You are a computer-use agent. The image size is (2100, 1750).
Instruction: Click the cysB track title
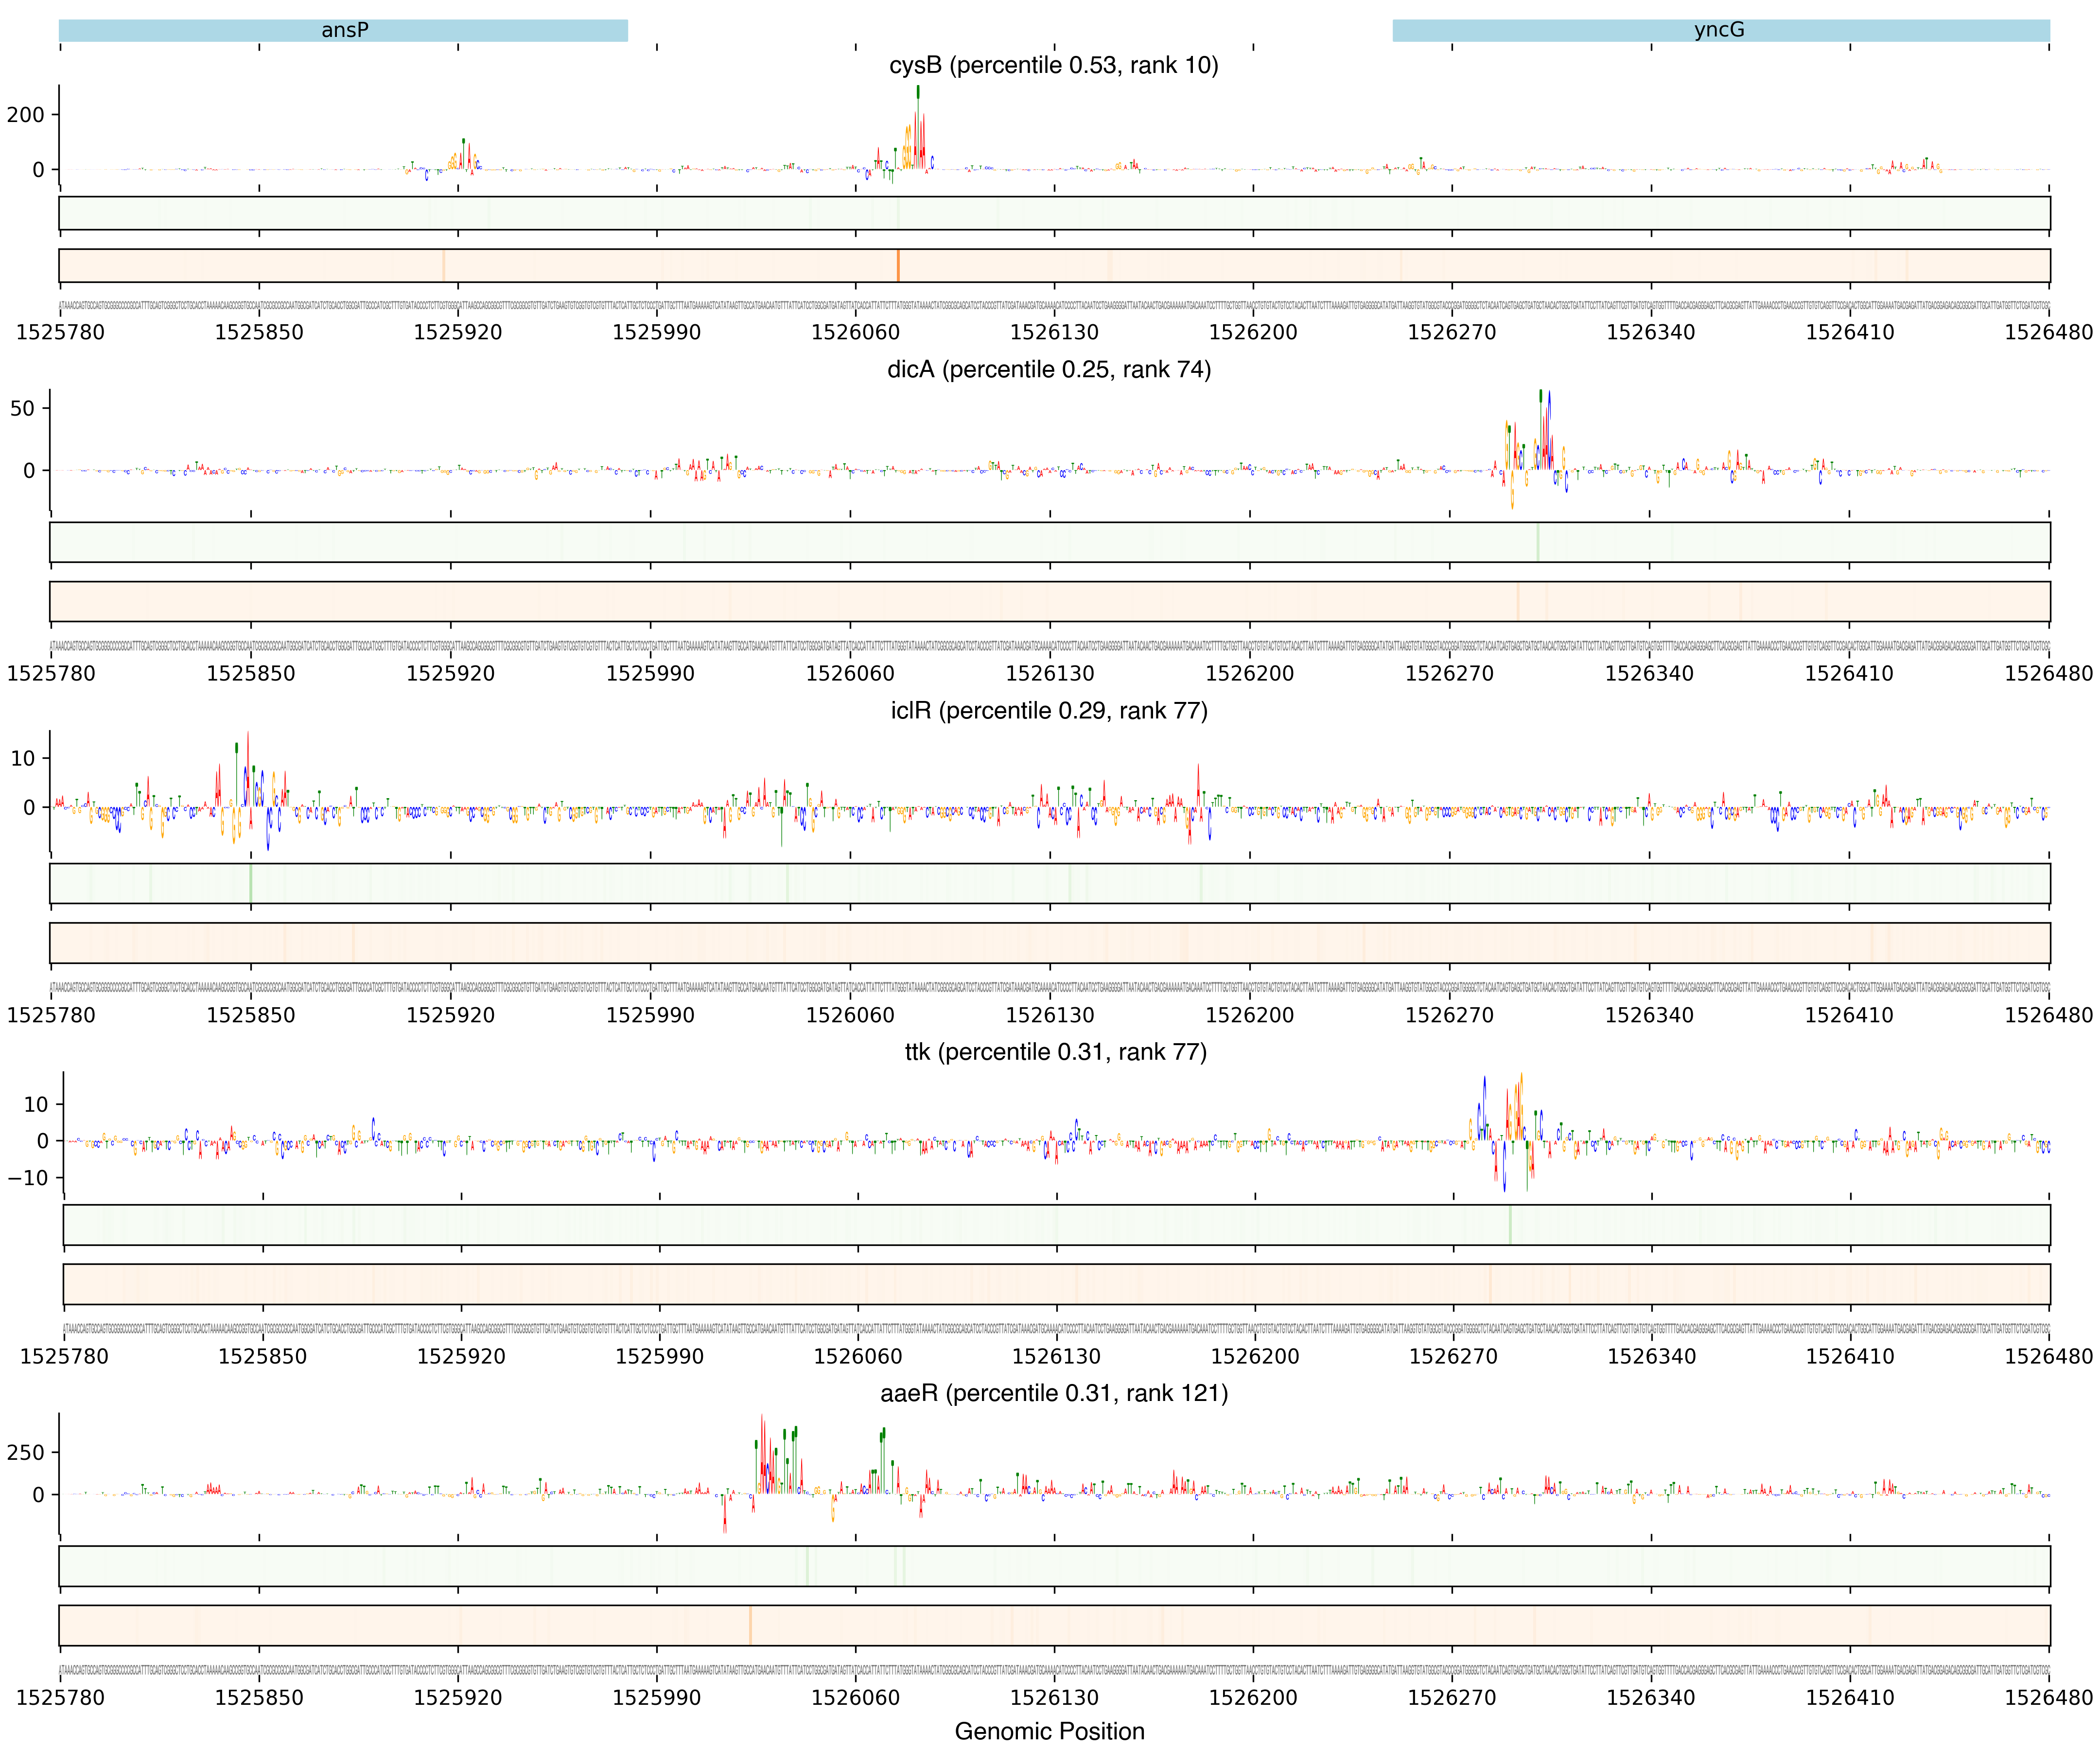[1053, 65]
